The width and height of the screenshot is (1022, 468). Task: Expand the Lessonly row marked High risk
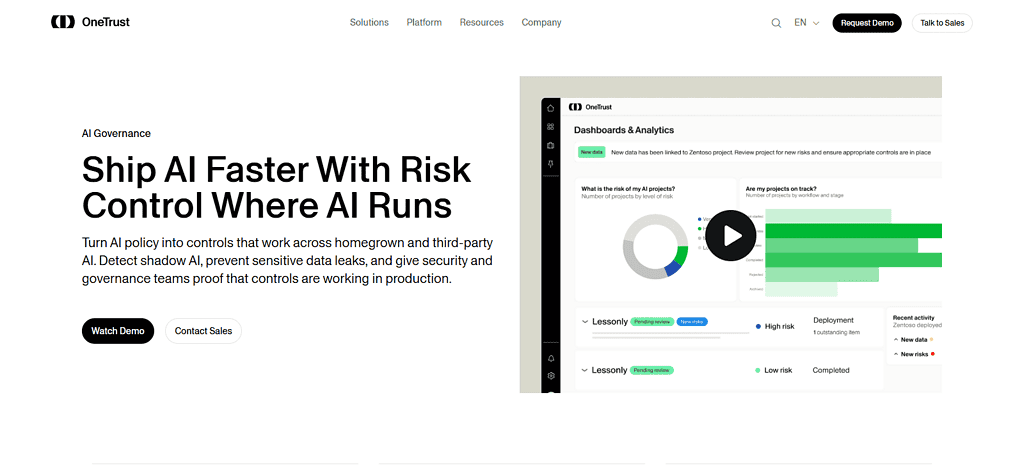click(x=585, y=321)
